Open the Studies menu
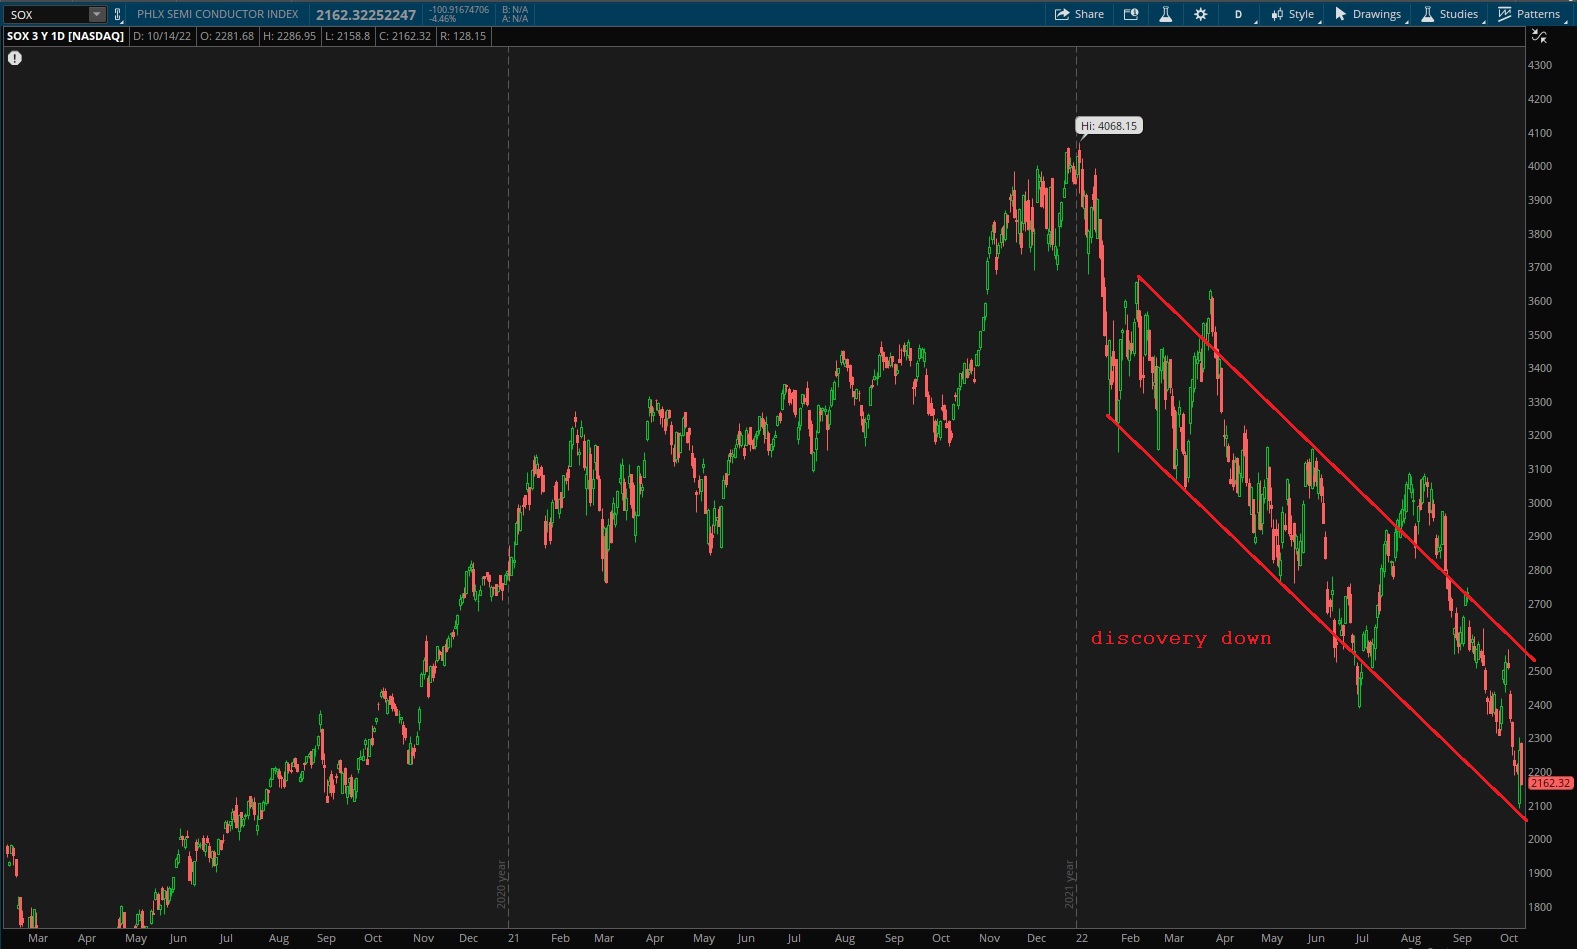The image size is (1577, 949). pos(1450,14)
